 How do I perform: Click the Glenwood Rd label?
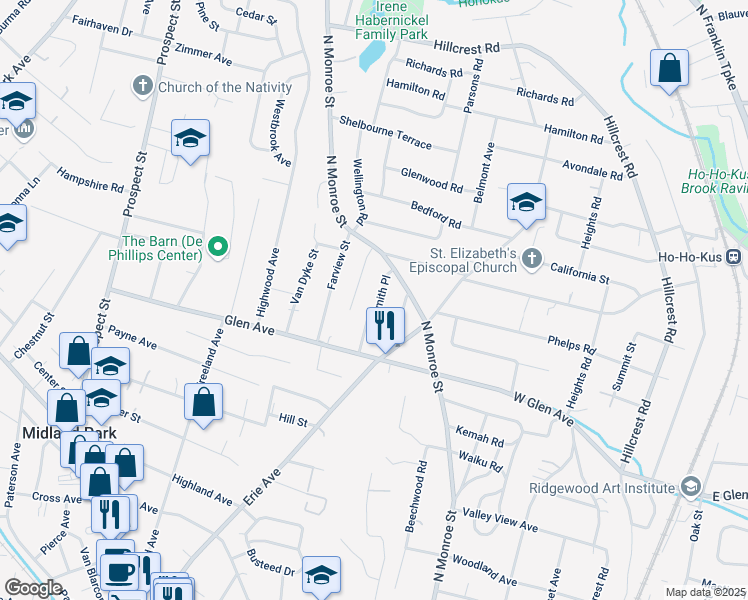coord(432,180)
